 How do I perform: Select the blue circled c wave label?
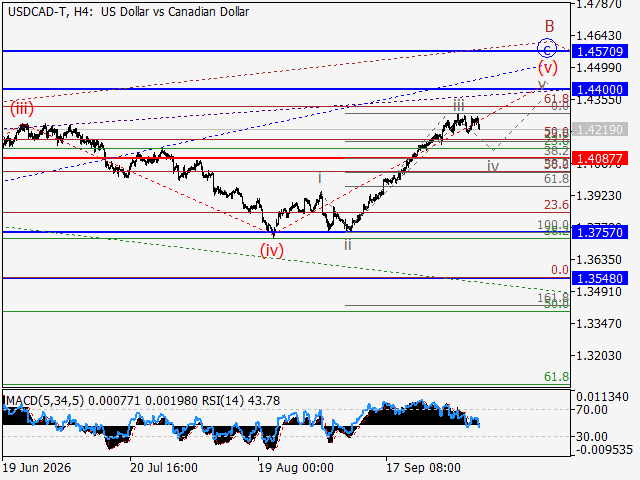(547, 48)
